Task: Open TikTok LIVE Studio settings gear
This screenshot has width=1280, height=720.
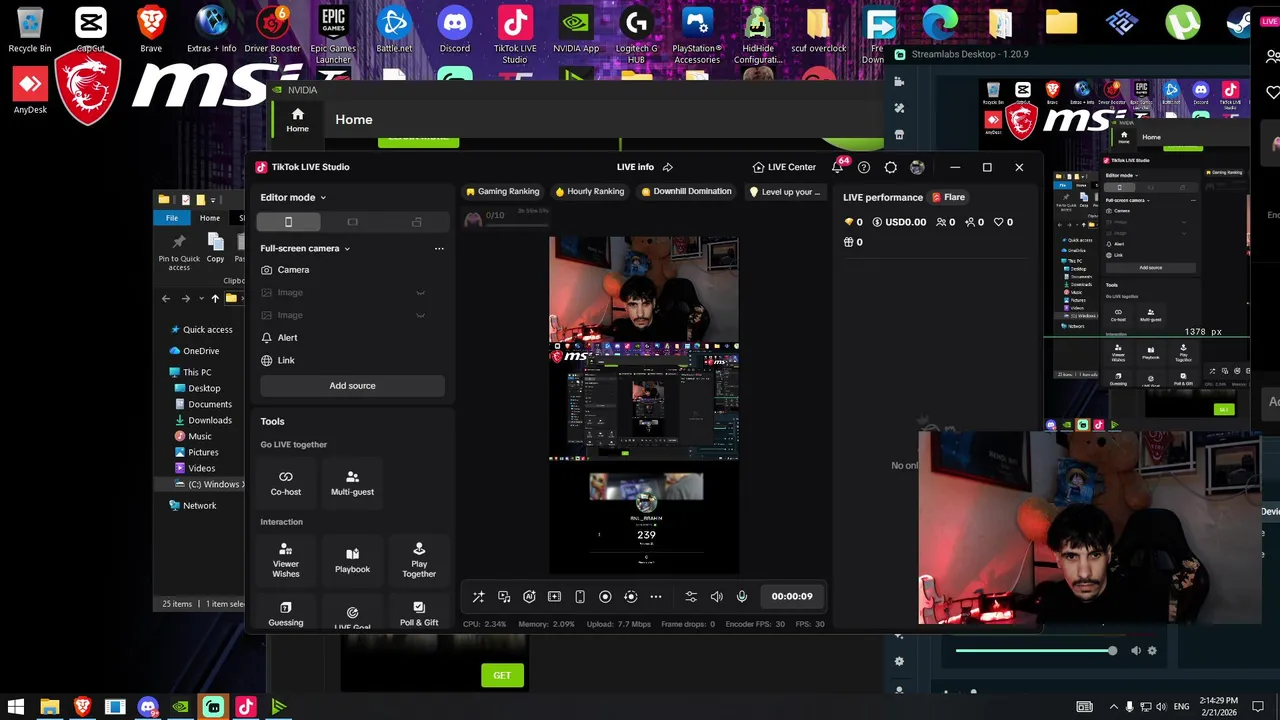Action: coord(891,167)
